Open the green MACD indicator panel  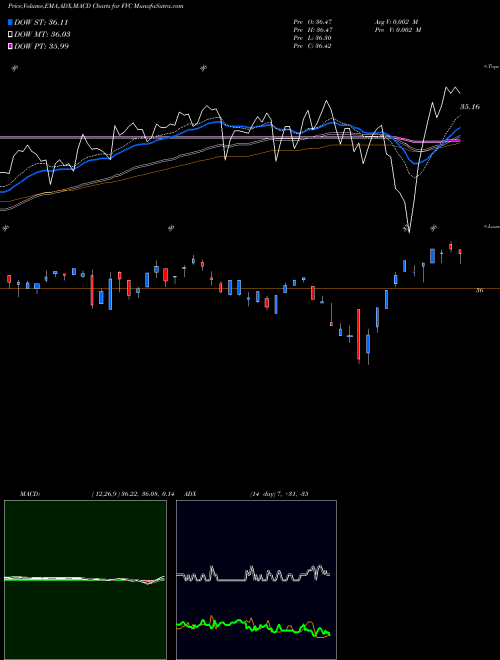point(85,580)
